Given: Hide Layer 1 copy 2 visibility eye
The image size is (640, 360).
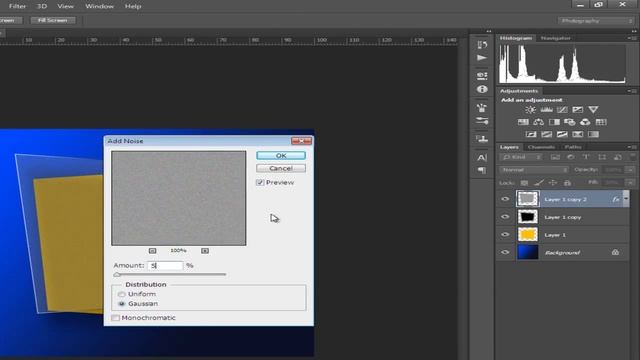Looking at the screenshot, I should click(505, 199).
